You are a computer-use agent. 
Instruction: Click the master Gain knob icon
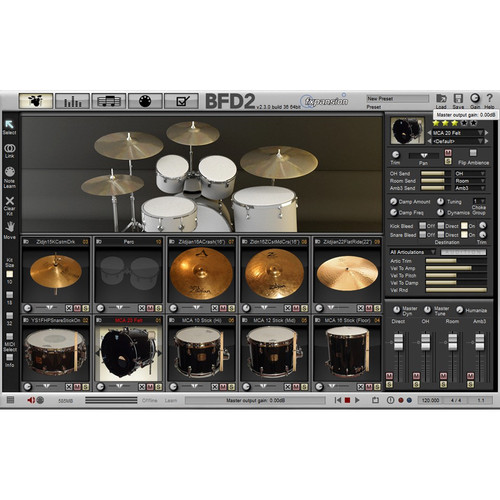pyautogui.click(x=475, y=98)
